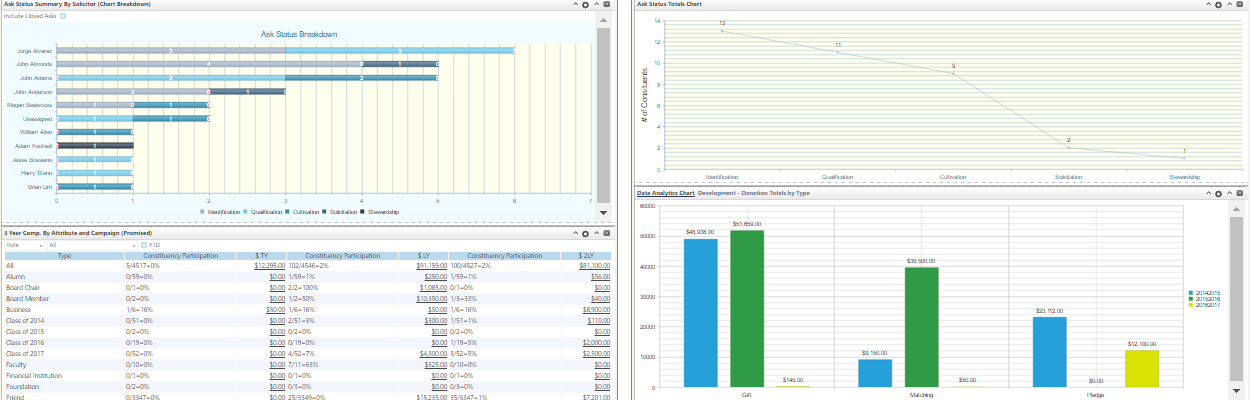
Task: Toggle Identification series in Ask Status legend
Action: (222, 212)
